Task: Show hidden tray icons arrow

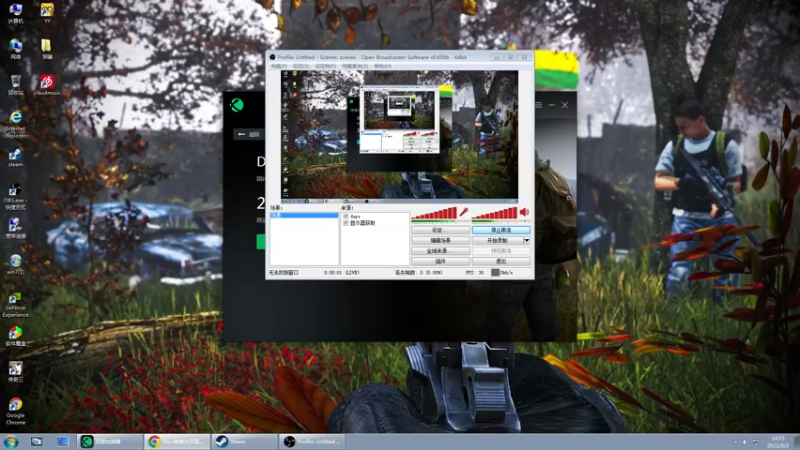Action: coord(735,442)
